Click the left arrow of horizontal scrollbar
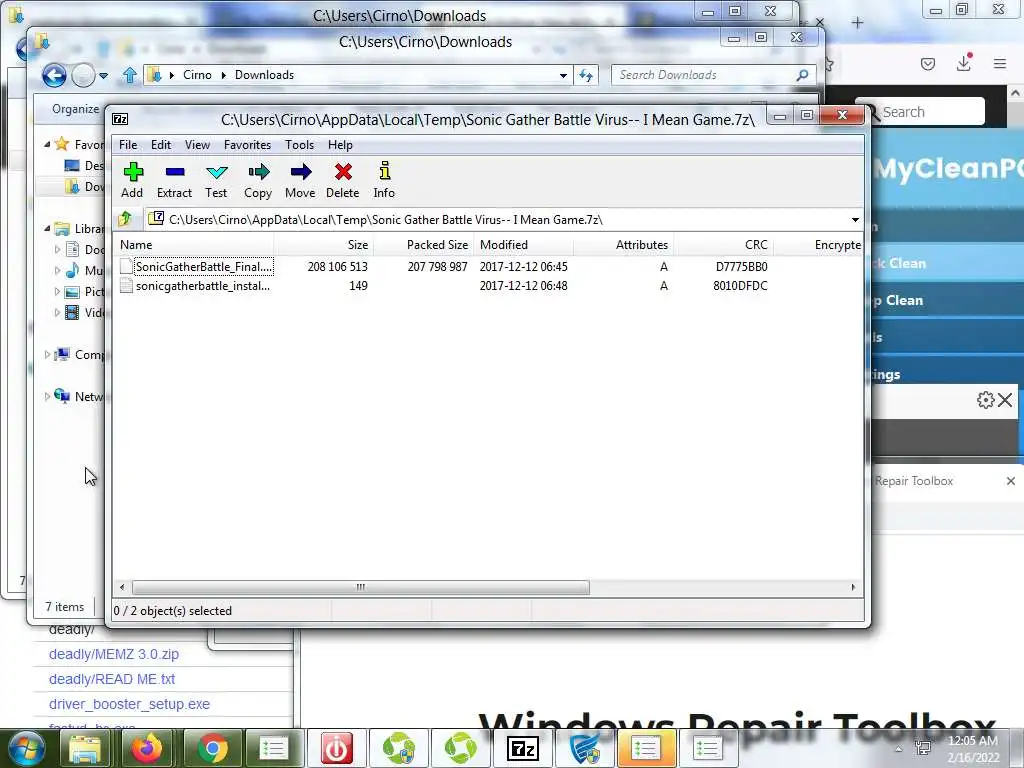Screen dimensions: 1024x768 122,587
